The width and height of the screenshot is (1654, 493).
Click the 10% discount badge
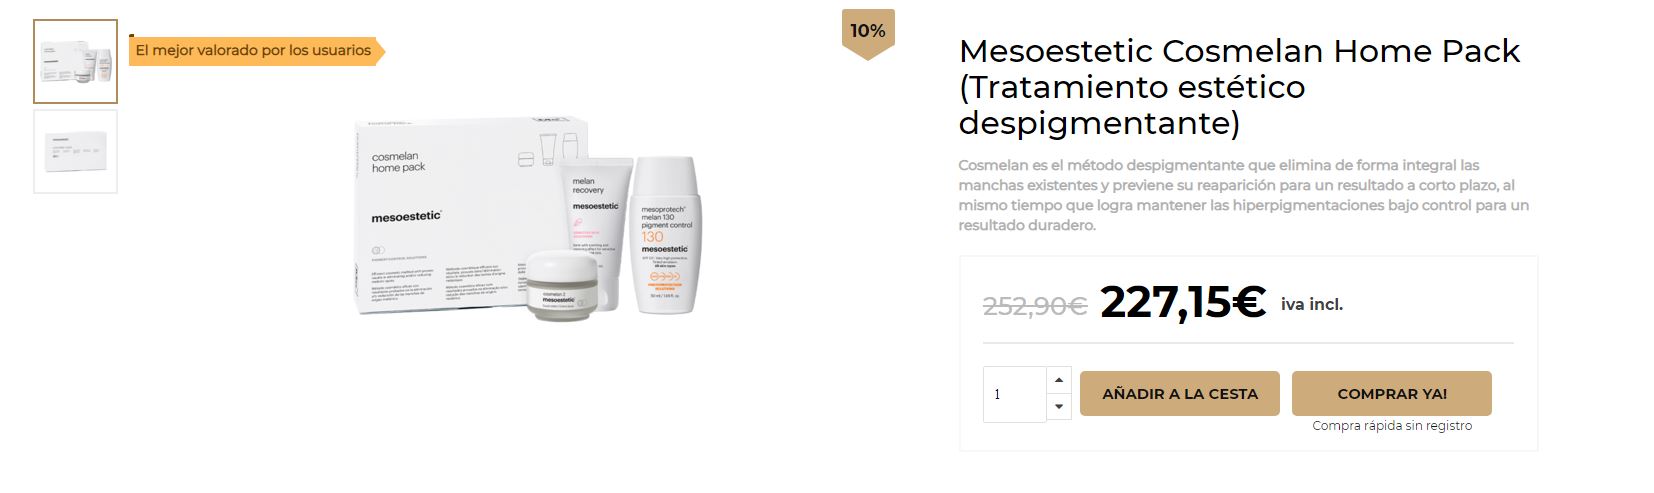(868, 34)
